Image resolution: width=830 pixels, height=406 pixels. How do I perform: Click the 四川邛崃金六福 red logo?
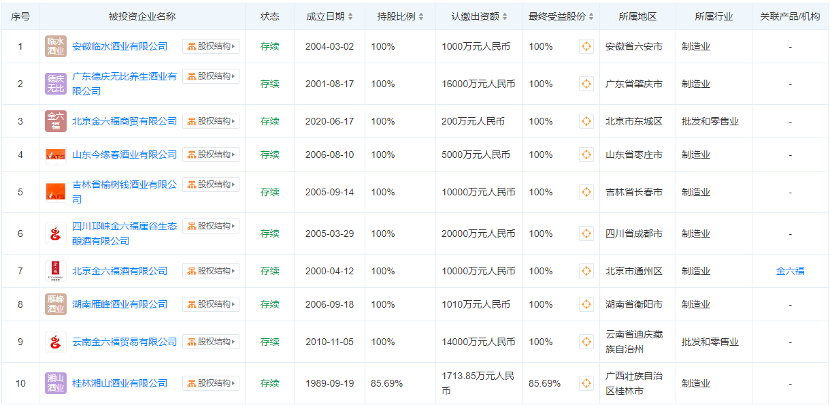[56, 233]
